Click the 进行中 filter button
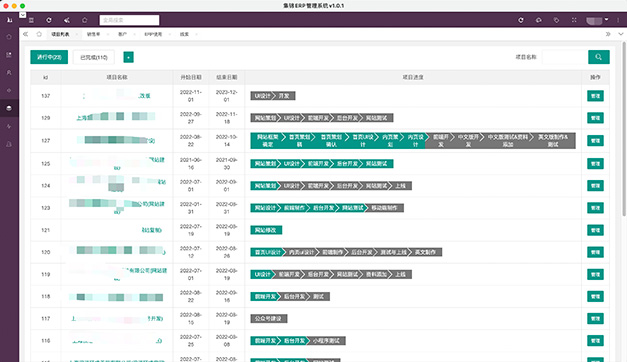The image size is (627, 362). pyautogui.click(x=49, y=57)
